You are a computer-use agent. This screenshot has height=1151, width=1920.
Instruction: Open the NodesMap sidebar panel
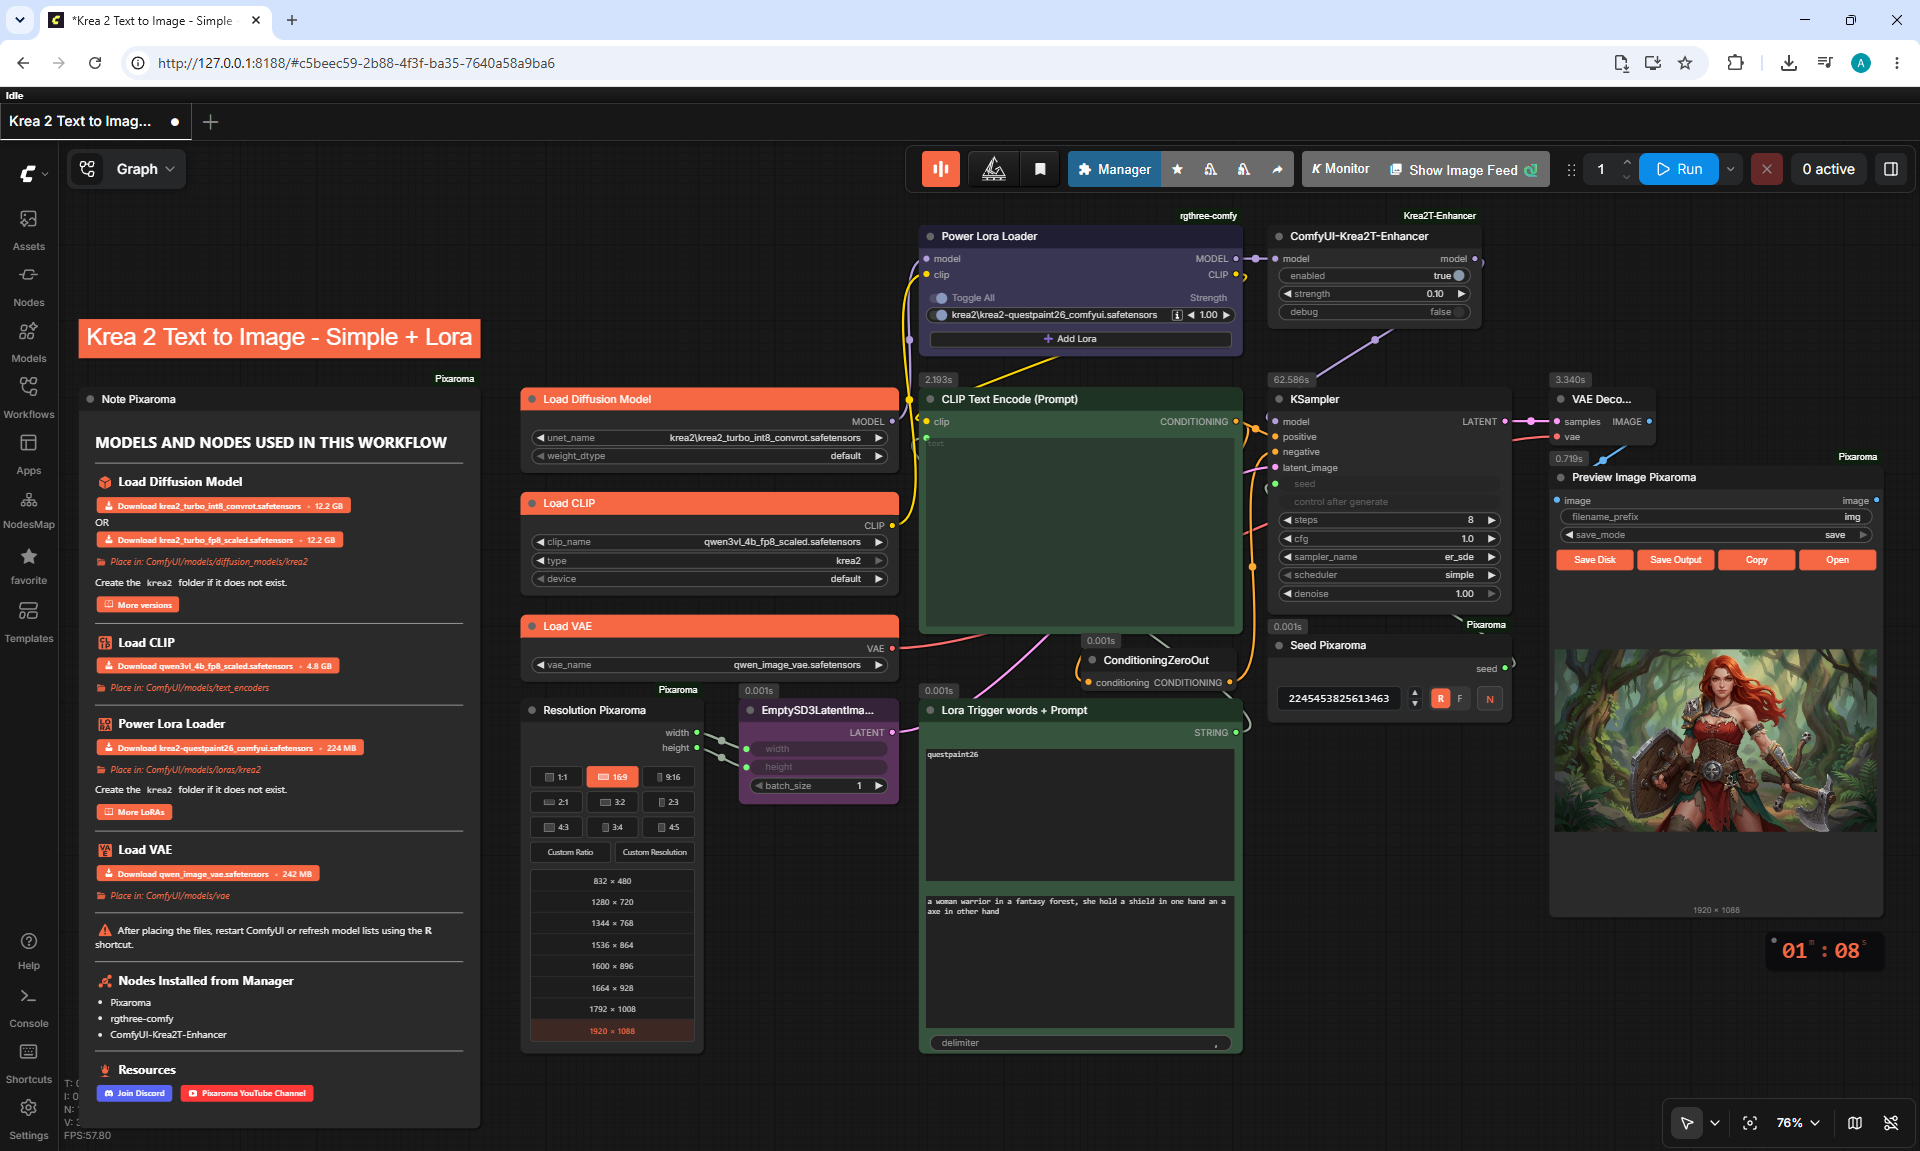29,509
